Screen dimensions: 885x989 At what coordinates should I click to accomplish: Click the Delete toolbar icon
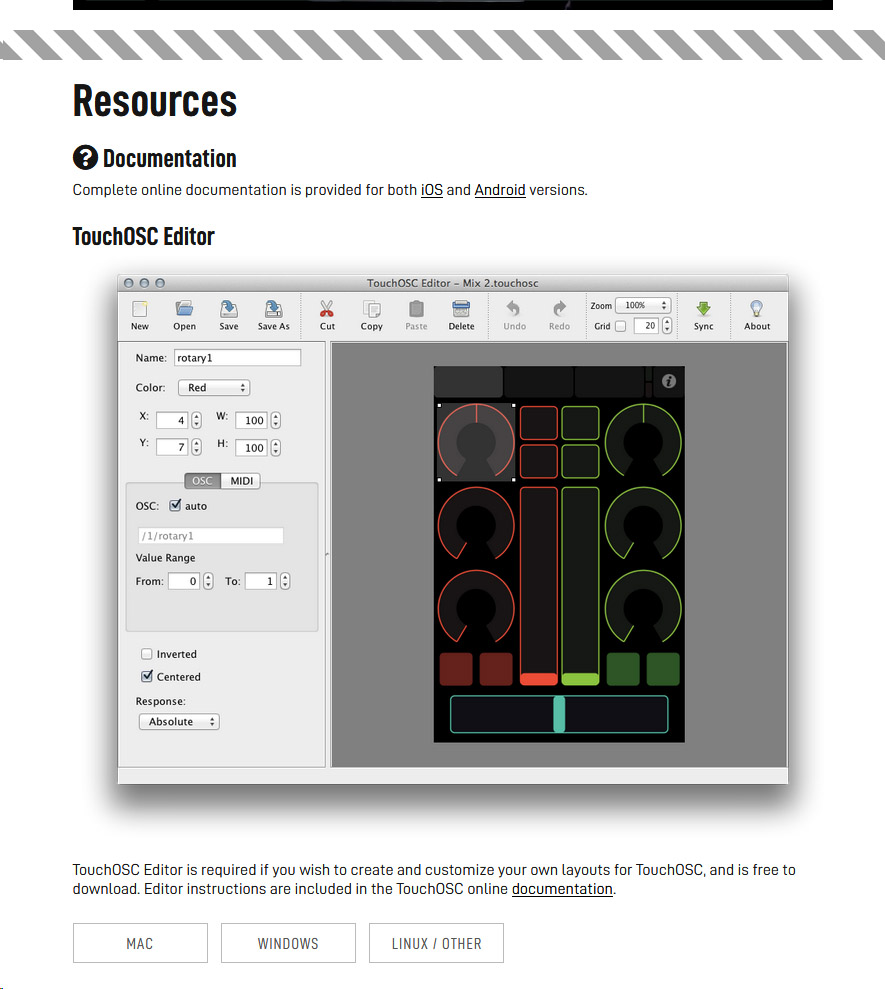click(x=461, y=309)
